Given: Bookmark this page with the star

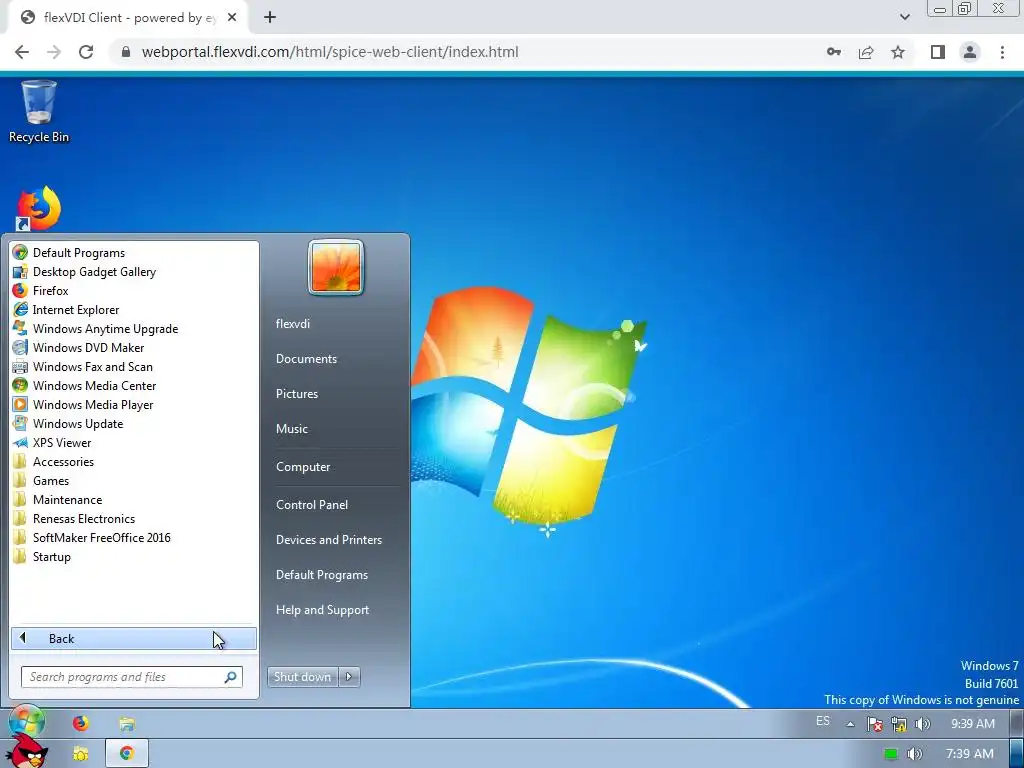Looking at the screenshot, I should (898, 52).
